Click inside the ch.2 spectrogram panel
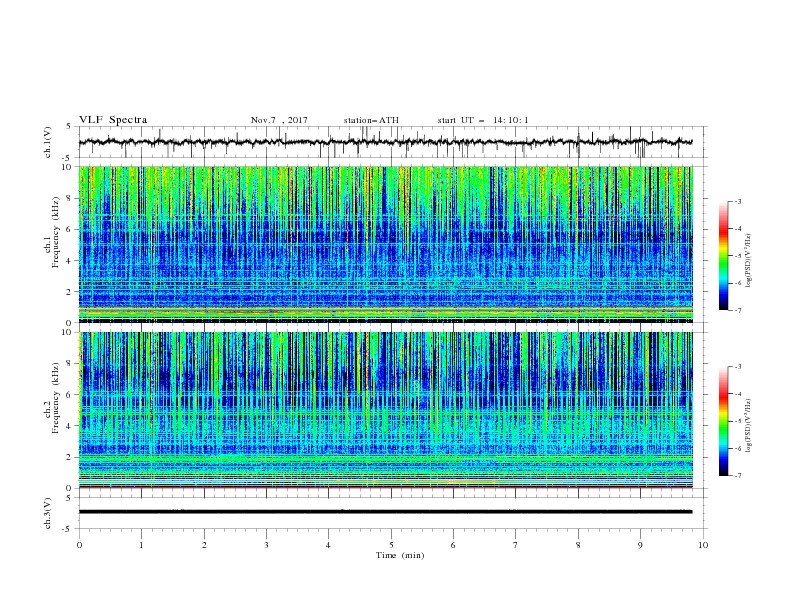Screen dimensions: 792x612 click(386, 410)
